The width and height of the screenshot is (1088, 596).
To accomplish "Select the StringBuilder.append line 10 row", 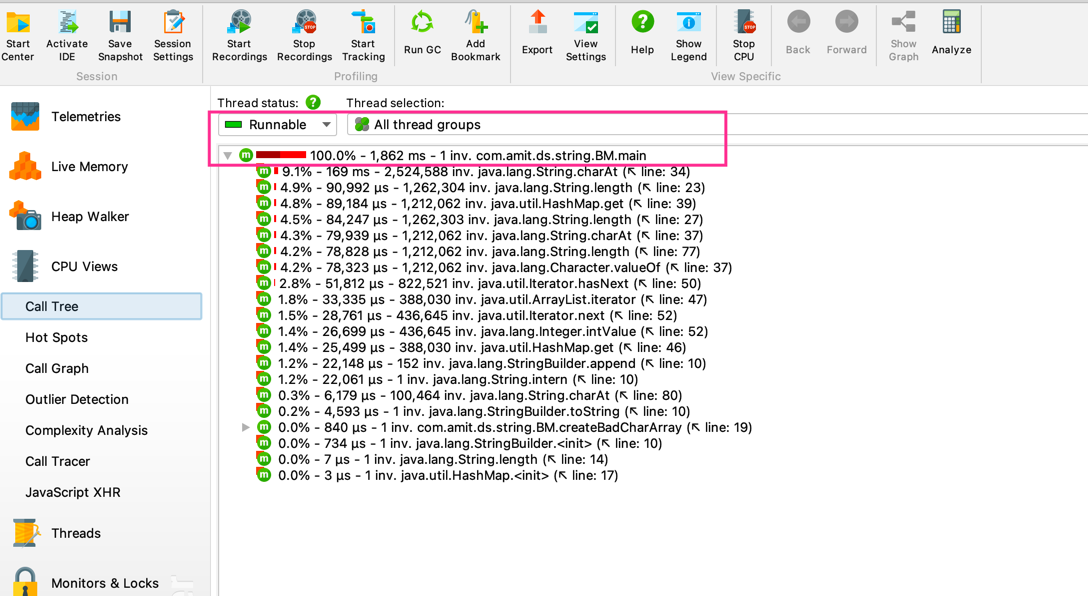I will click(x=482, y=363).
